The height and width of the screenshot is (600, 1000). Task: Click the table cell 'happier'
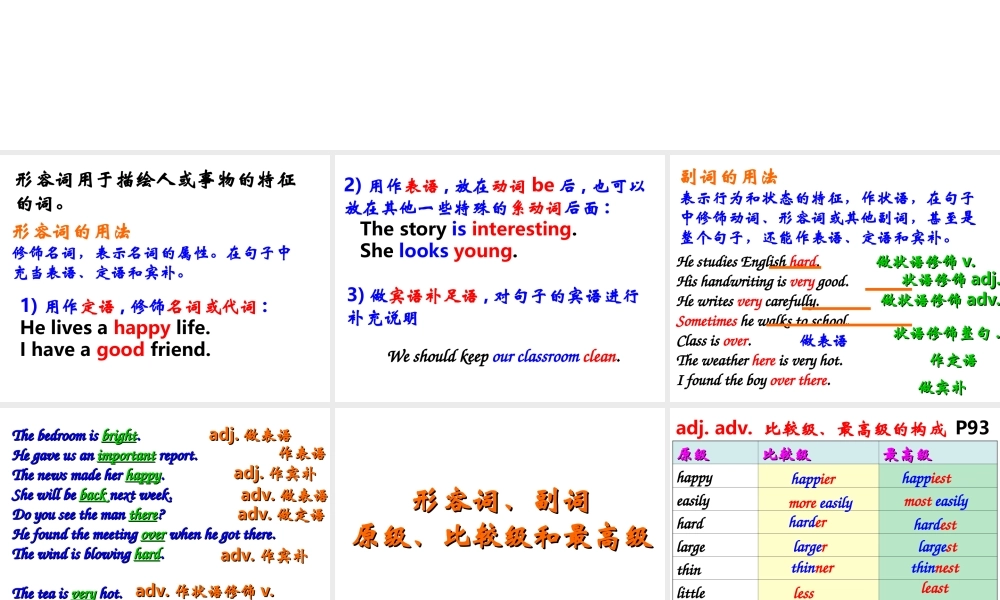click(813, 479)
